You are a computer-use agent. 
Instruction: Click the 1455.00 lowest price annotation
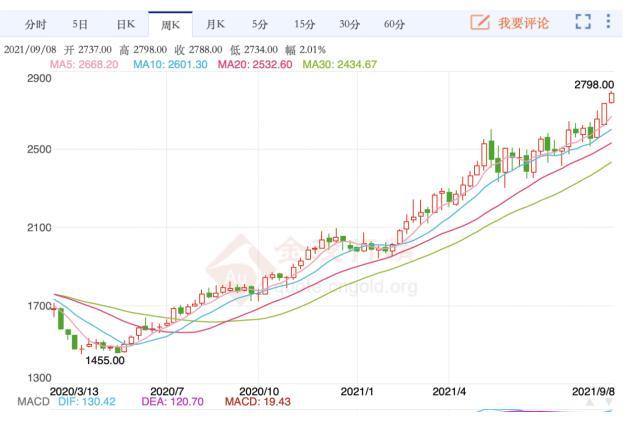105,361
